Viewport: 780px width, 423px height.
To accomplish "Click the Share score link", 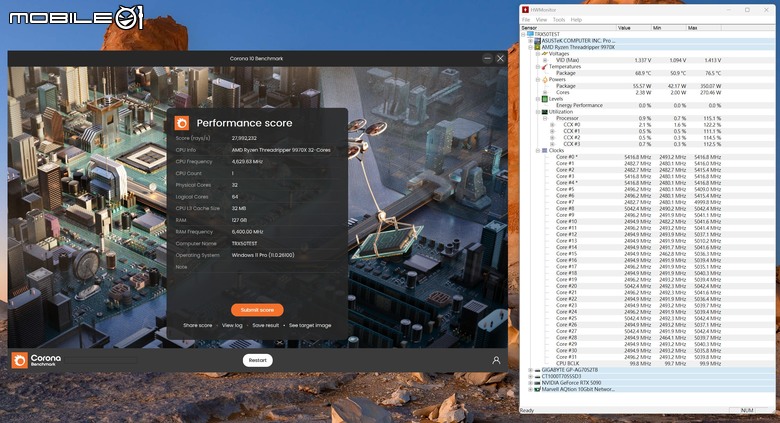I will (x=197, y=325).
